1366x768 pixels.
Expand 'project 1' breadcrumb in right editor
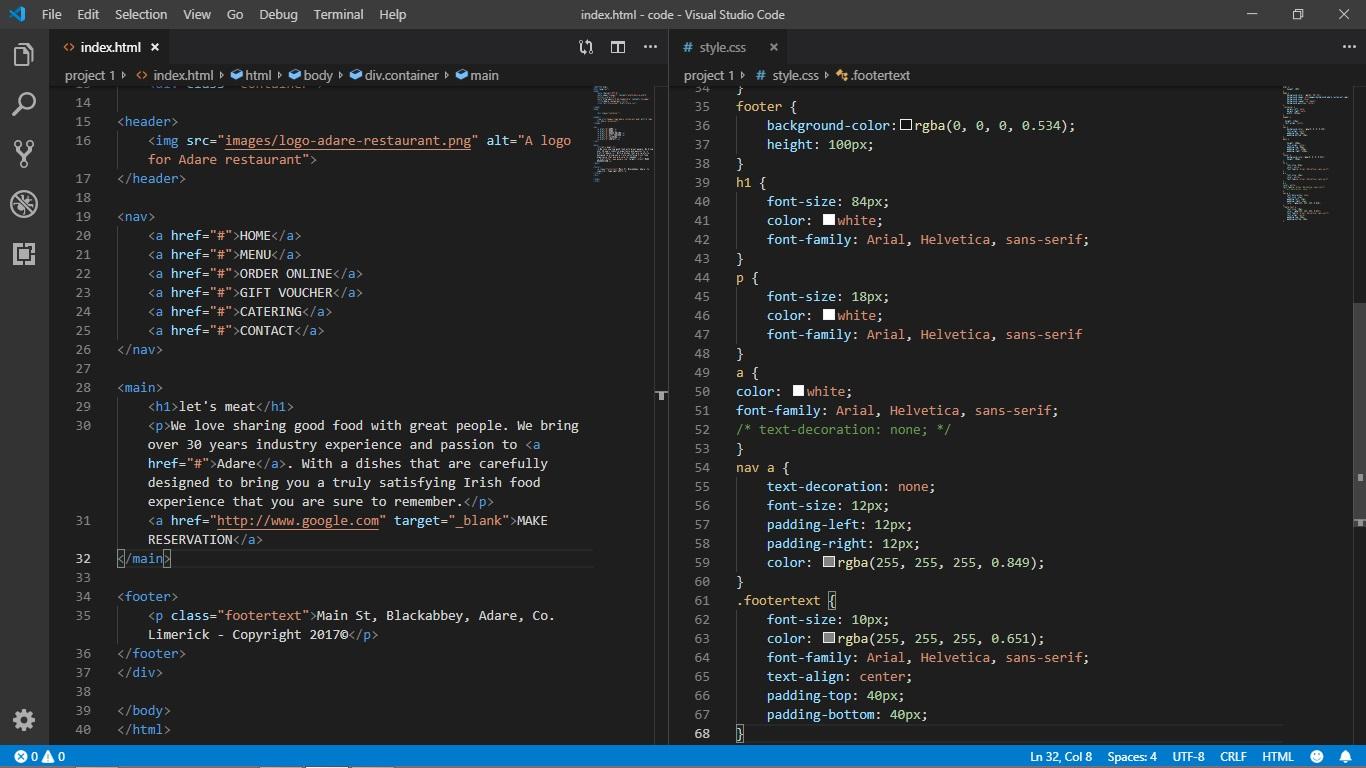click(709, 75)
